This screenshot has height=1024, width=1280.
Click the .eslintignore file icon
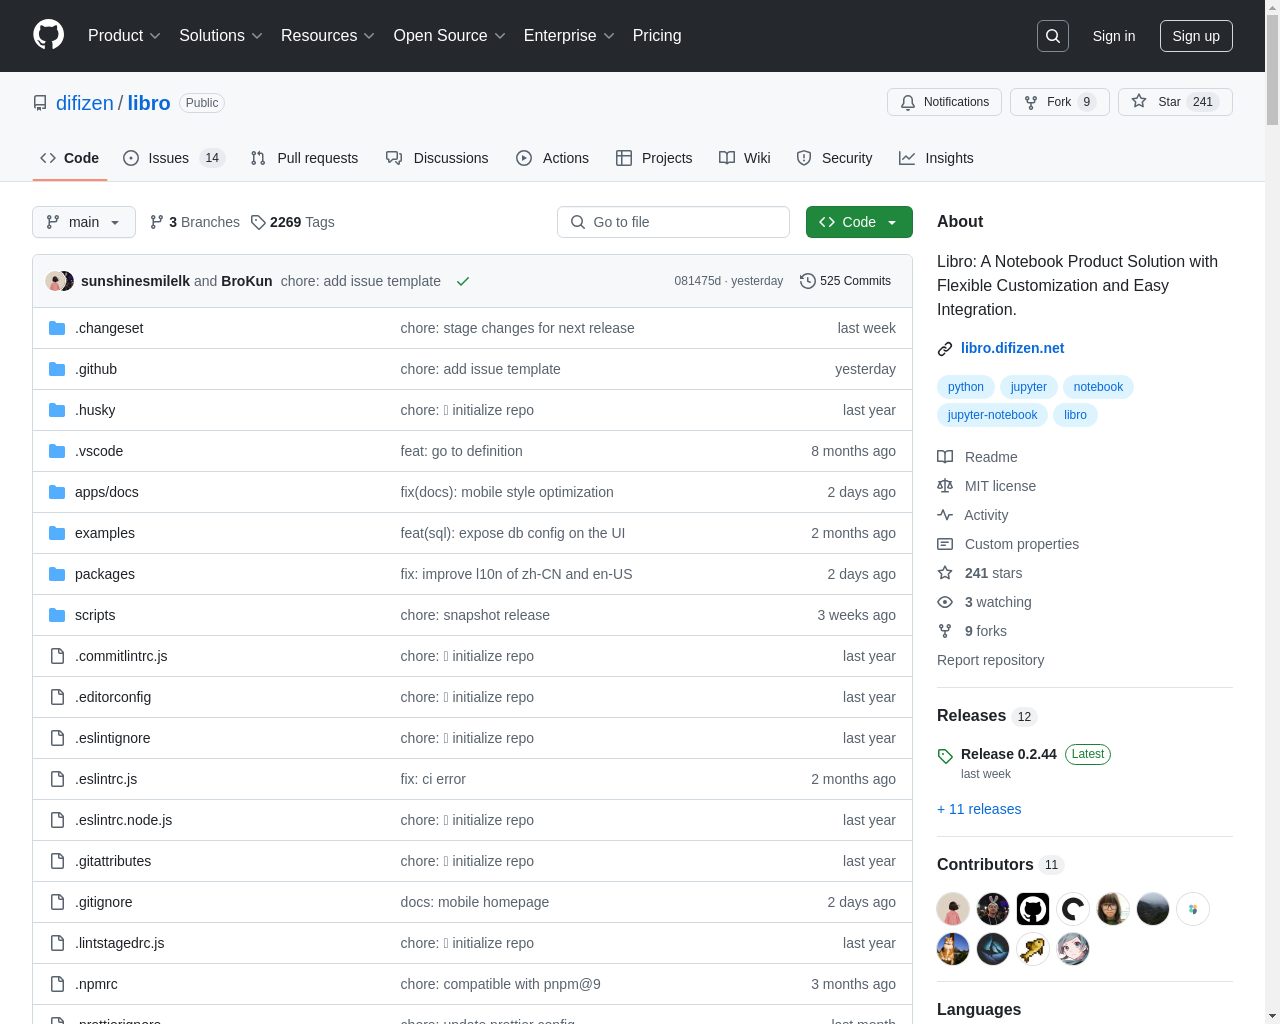[x=57, y=738]
